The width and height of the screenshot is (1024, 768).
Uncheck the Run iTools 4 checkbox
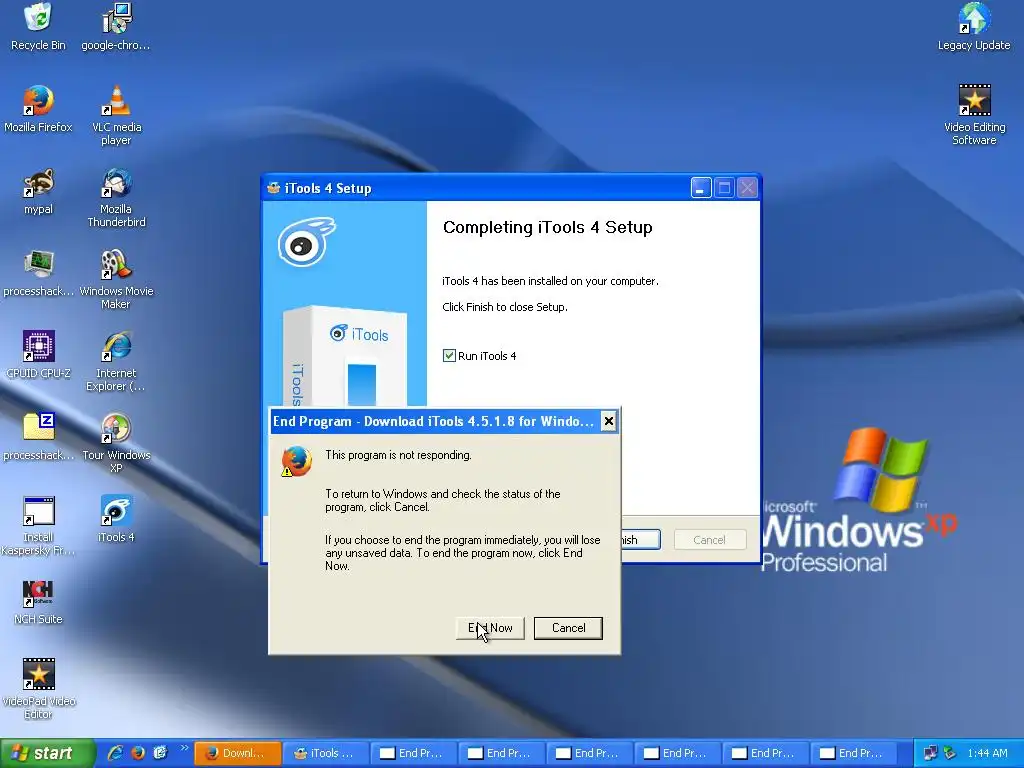(x=449, y=355)
